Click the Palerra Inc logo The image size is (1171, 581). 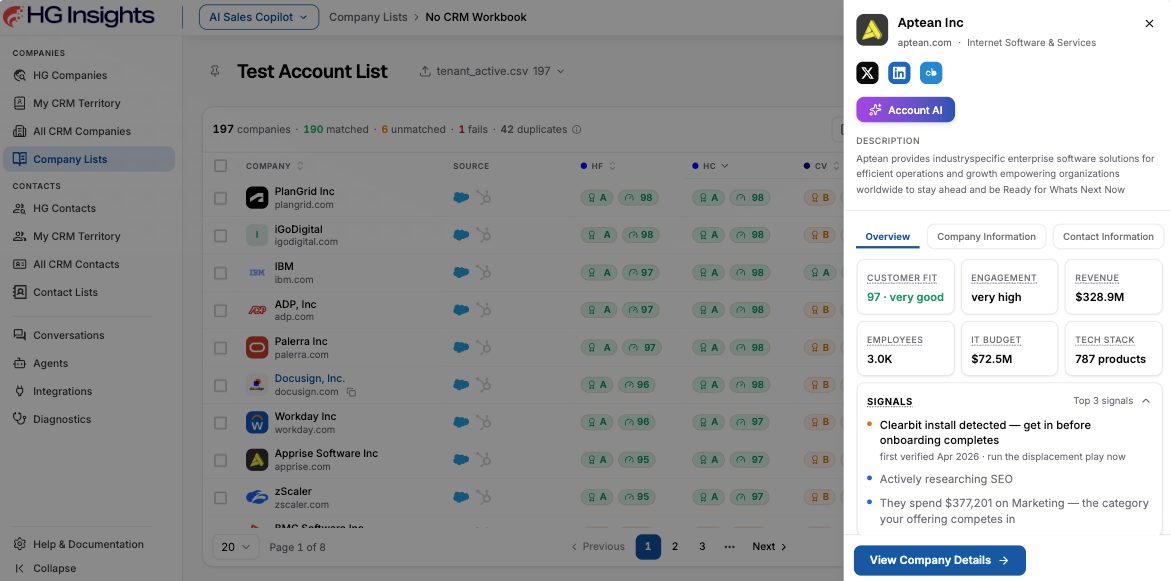coord(257,347)
